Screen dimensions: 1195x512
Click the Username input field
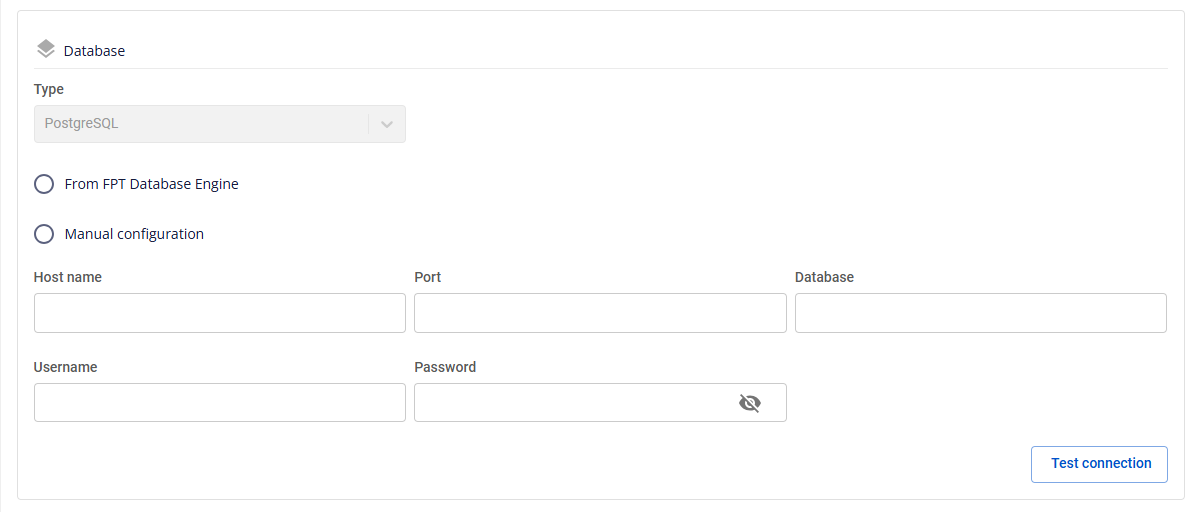[x=219, y=402]
